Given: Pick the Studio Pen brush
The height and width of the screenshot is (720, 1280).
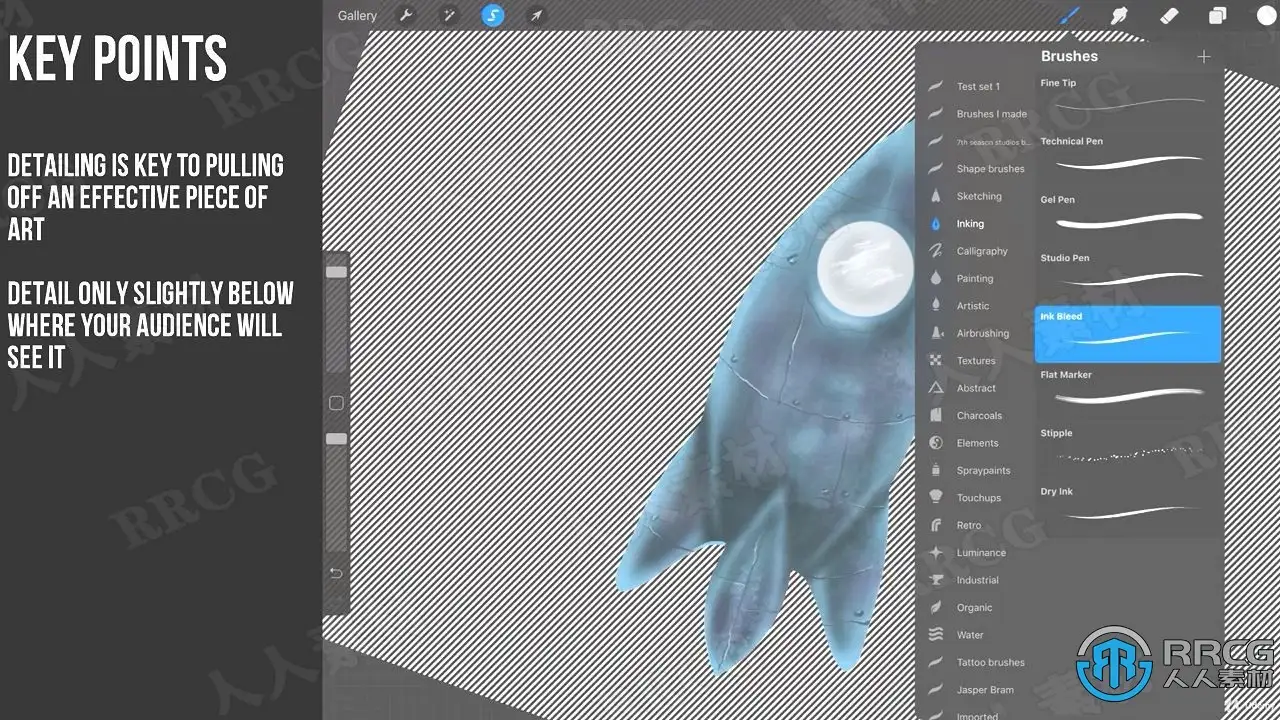Looking at the screenshot, I should point(1128,276).
